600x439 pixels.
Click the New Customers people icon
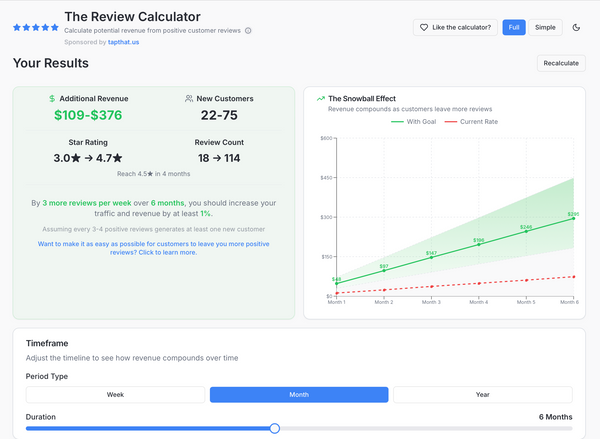(189, 99)
